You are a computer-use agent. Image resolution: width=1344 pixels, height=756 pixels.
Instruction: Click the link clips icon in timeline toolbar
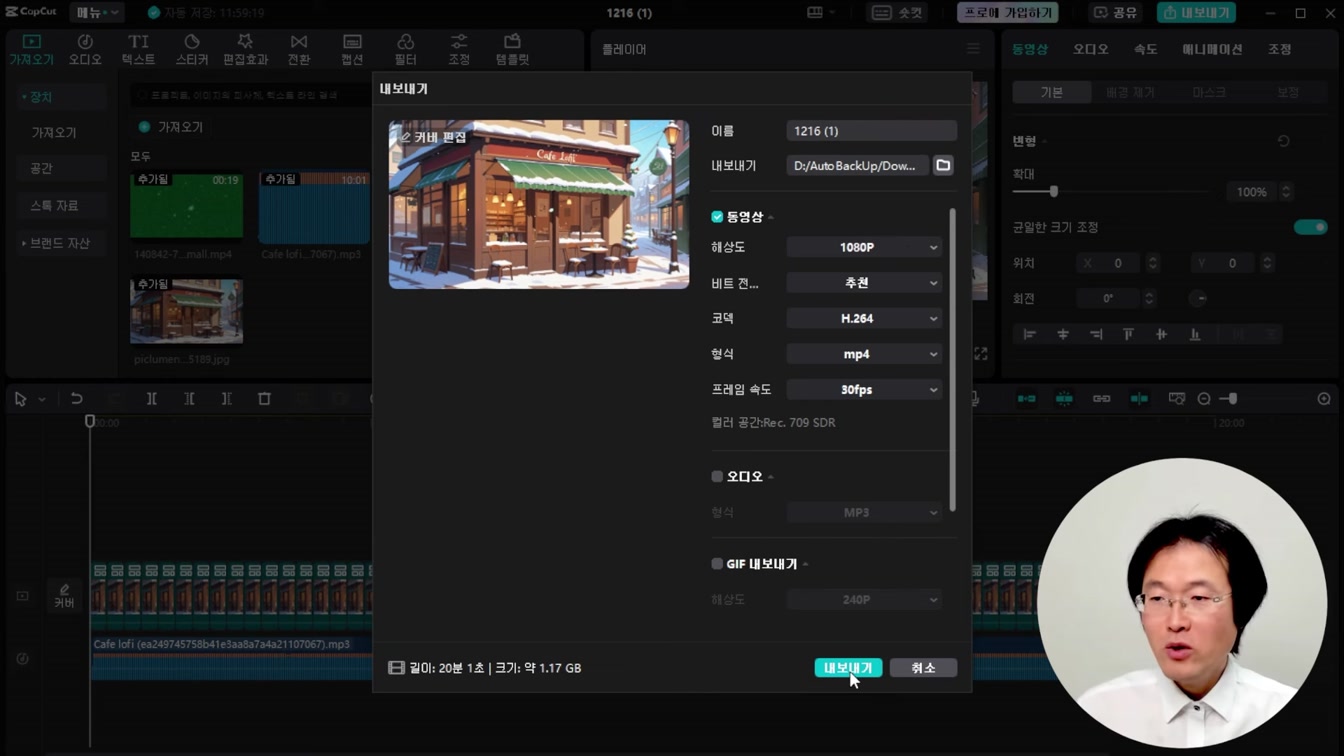coord(1101,398)
